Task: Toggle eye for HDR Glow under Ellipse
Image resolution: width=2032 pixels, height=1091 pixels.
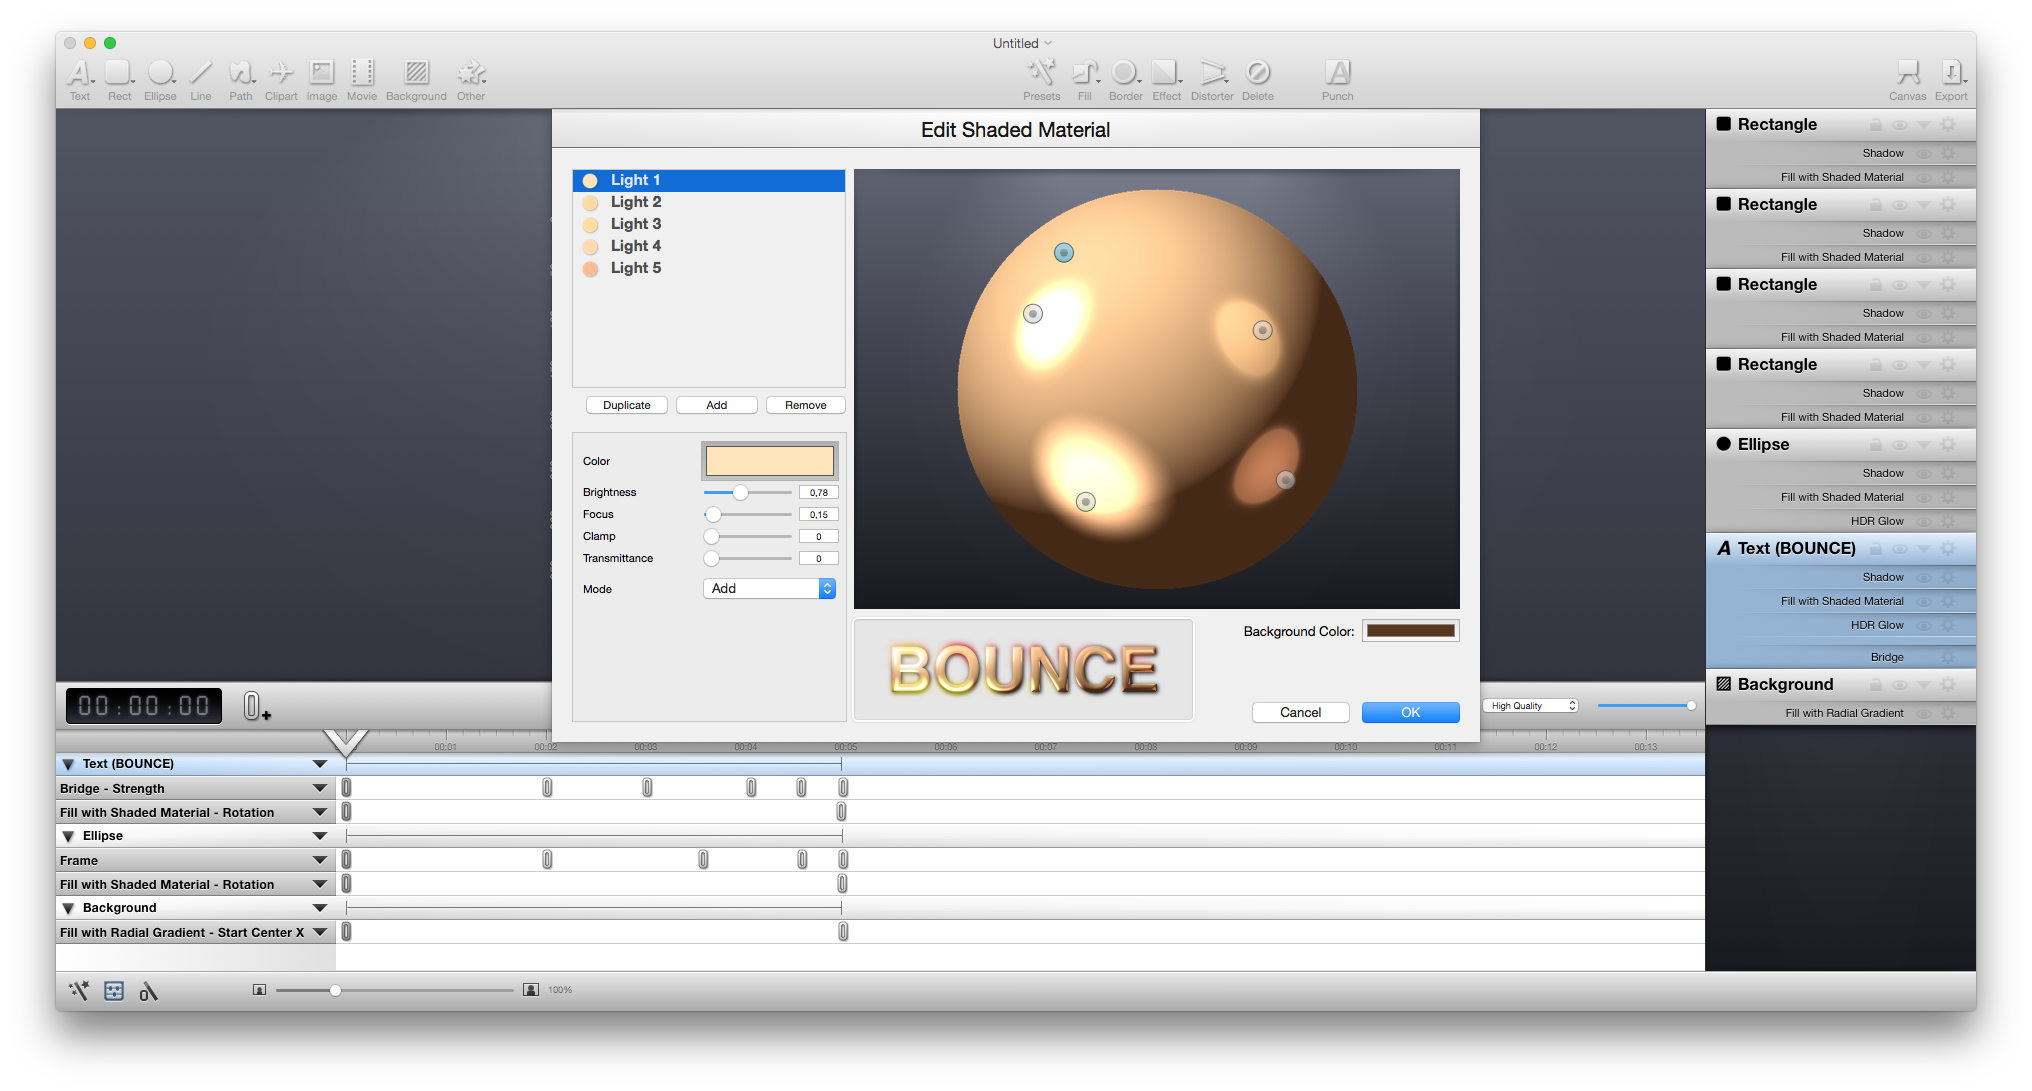Action: pyautogui.click(x=1923, y=521)
